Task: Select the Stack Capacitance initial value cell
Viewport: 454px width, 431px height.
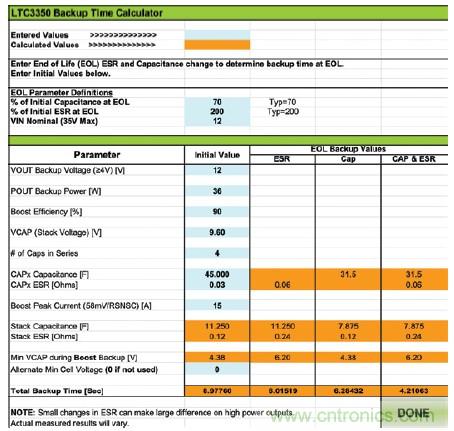Action: 217,326
